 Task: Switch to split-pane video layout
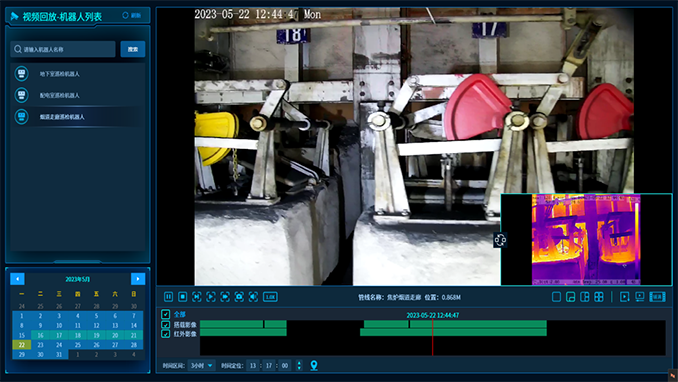(585, 297)
